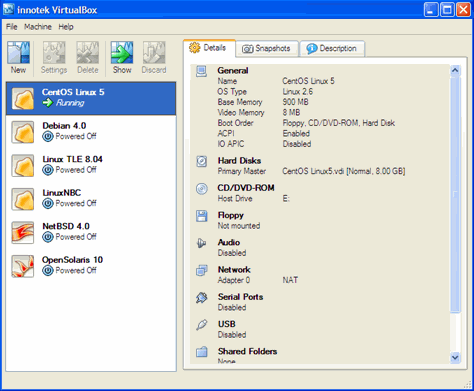Screen dimensions: 474x391
Task: Click the CentOS Linux 5 VM icon
Action: pyautogui.click(x=23, y=99)
